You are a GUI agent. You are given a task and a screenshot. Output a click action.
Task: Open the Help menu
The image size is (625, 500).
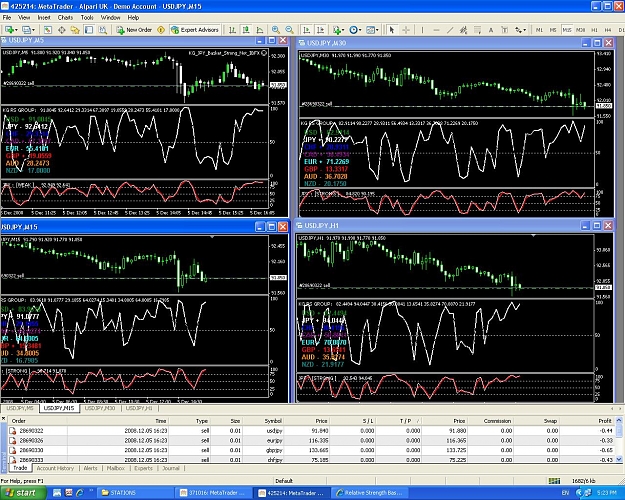click(x=133, y=18)
